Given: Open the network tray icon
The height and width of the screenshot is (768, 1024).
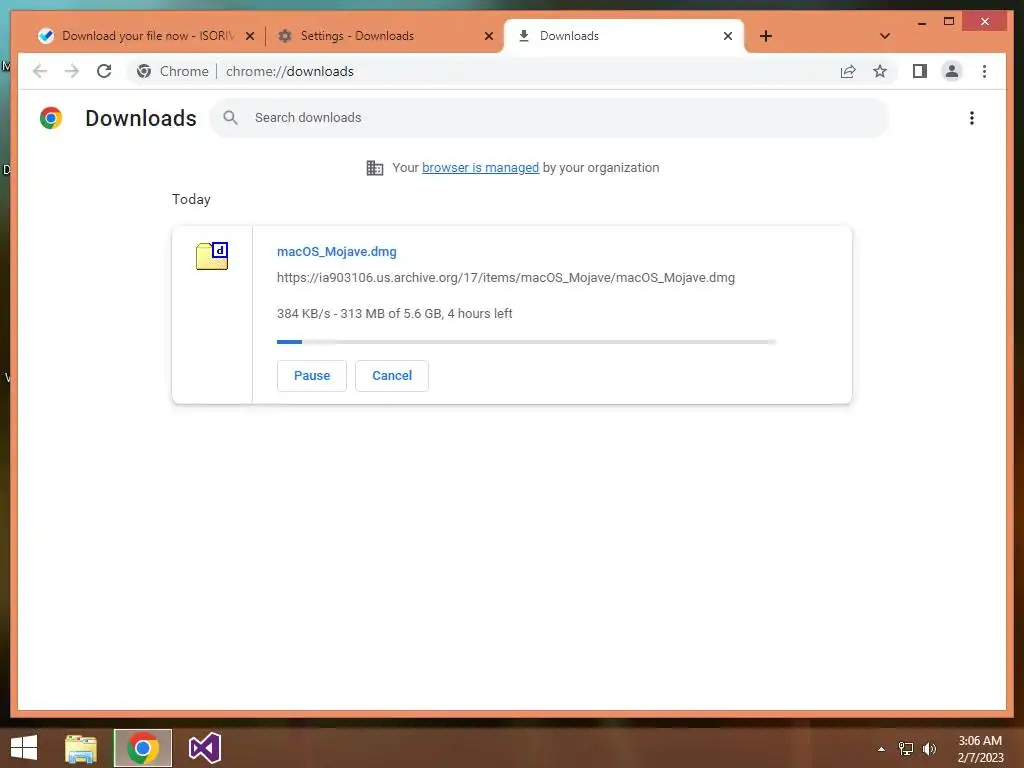Looking at the screenshot, I should (x=906, y=749).
